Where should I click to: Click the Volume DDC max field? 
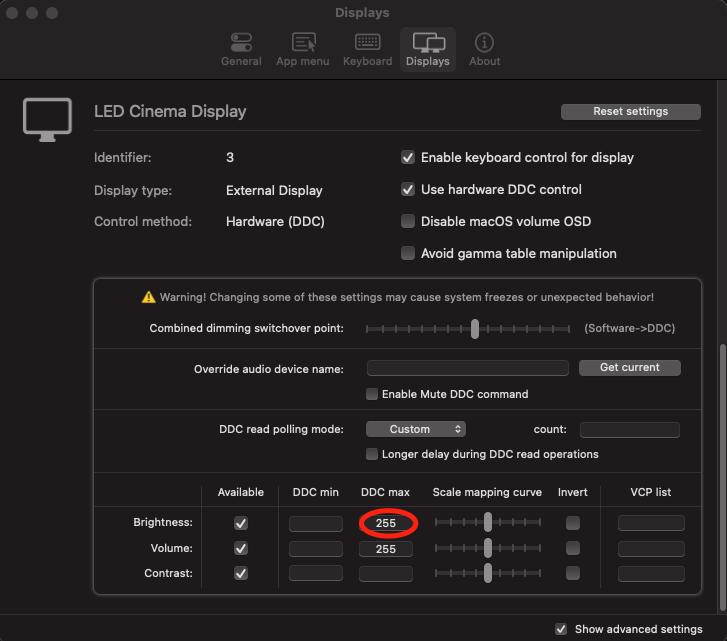point(386,549)
